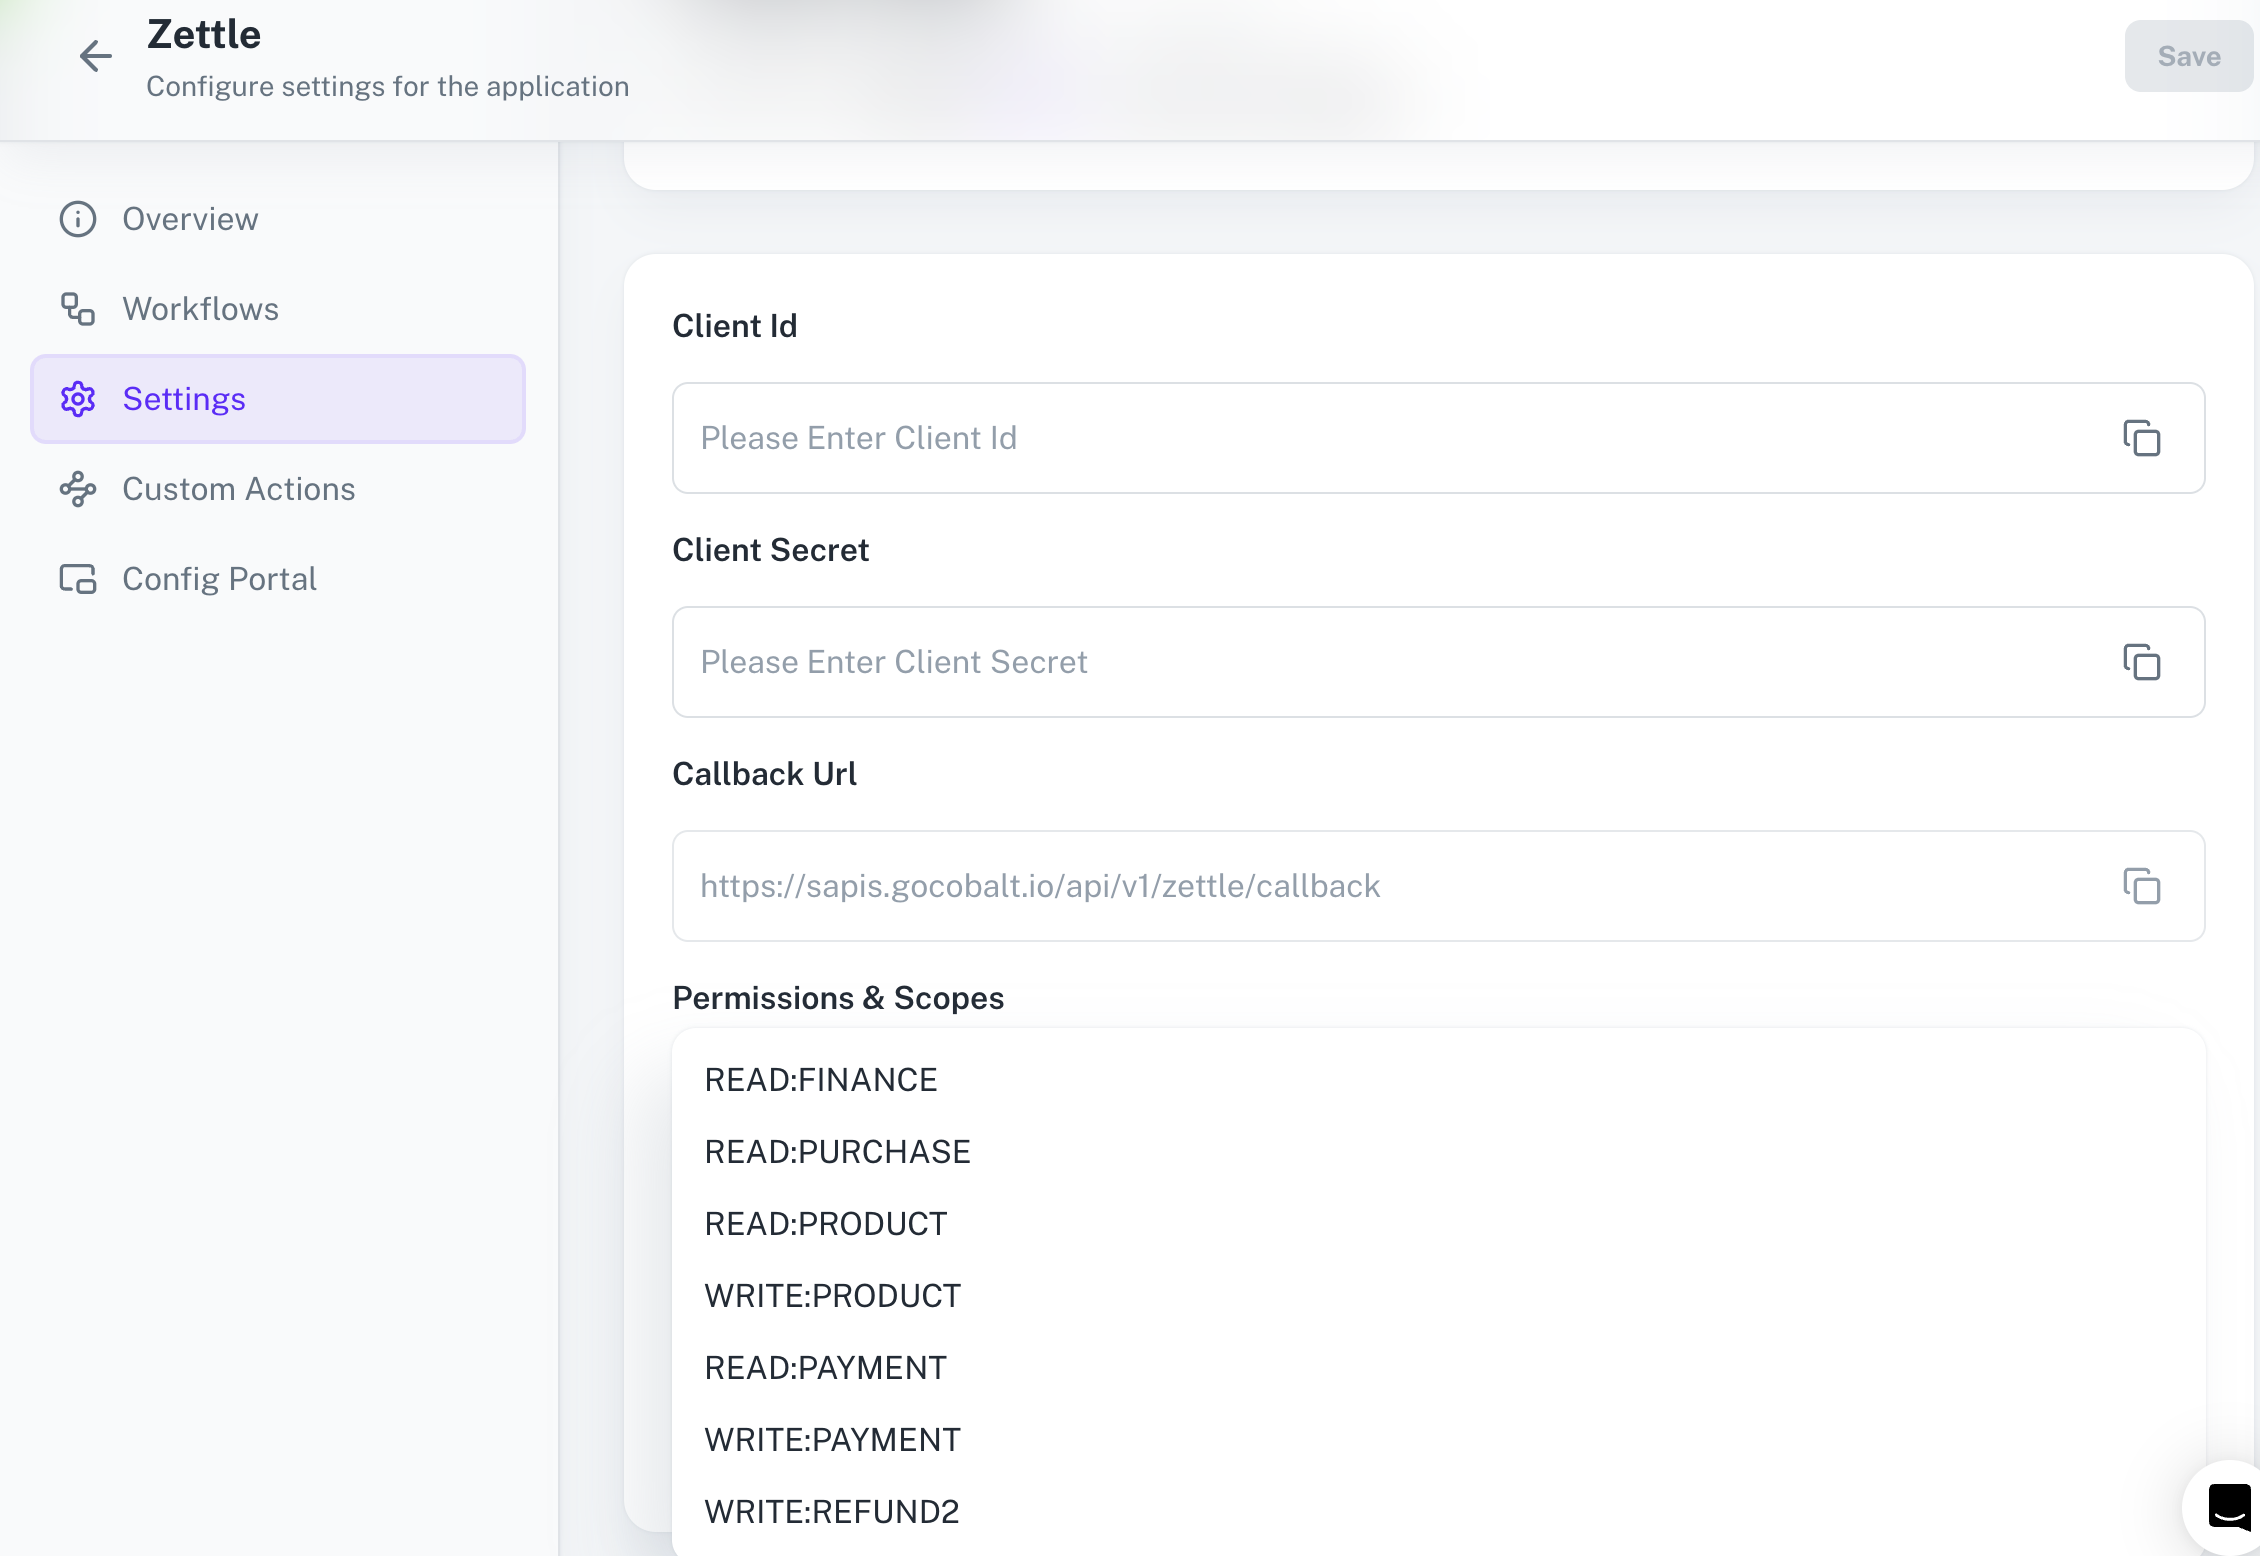Image resolution: width=2260 pixels, height=1556 pixels.
Task: Click the Config Portal icon
Action: point(78,578)
